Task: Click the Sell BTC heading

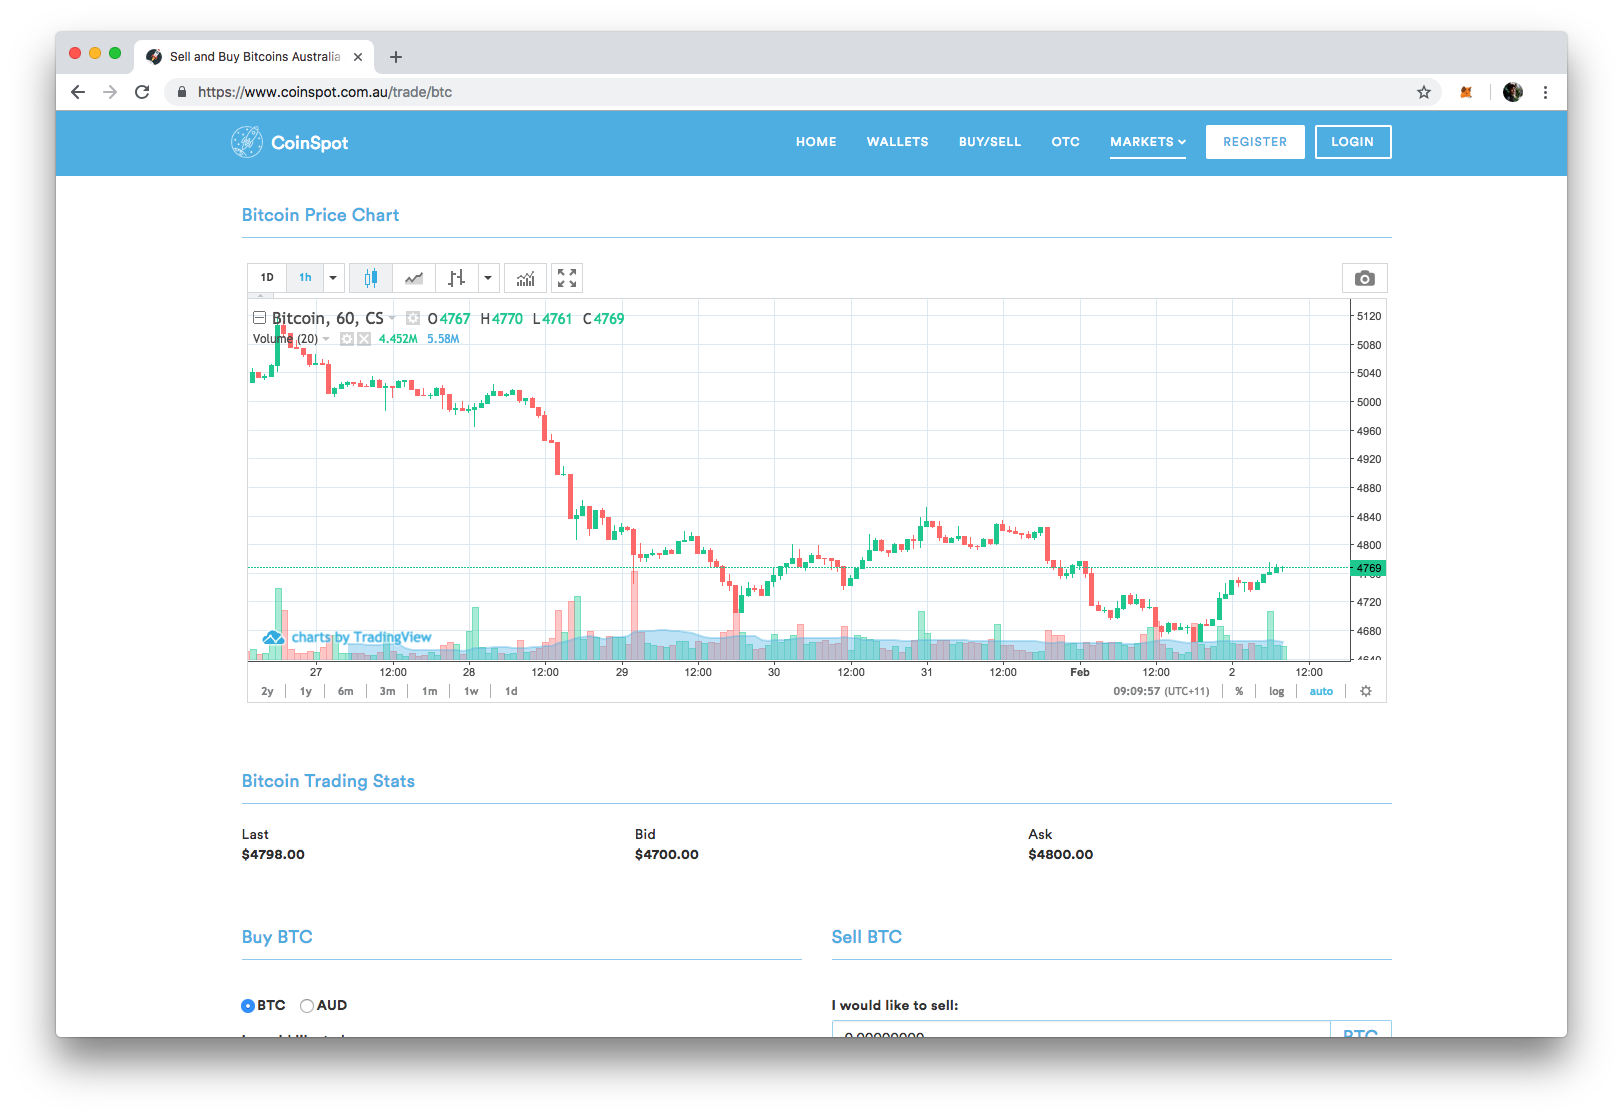Action: pyautogui.click(x=867, y=937)
